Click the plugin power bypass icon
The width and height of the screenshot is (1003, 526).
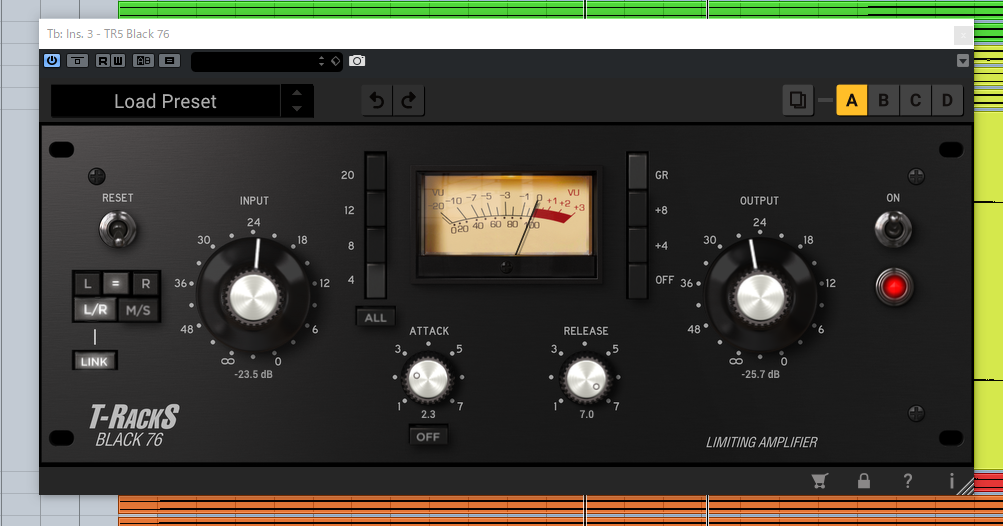click(x=52, y=61)
